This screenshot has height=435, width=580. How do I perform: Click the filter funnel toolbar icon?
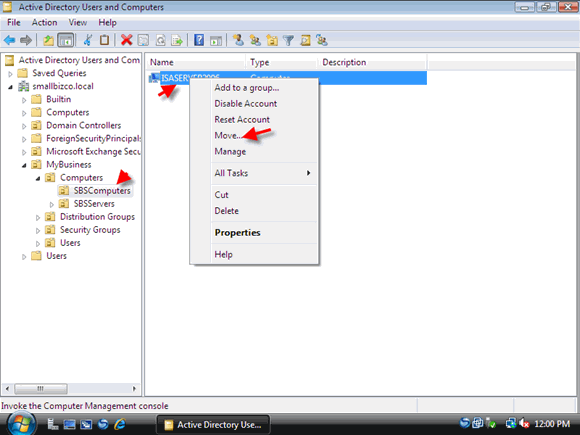click(289, 40)
